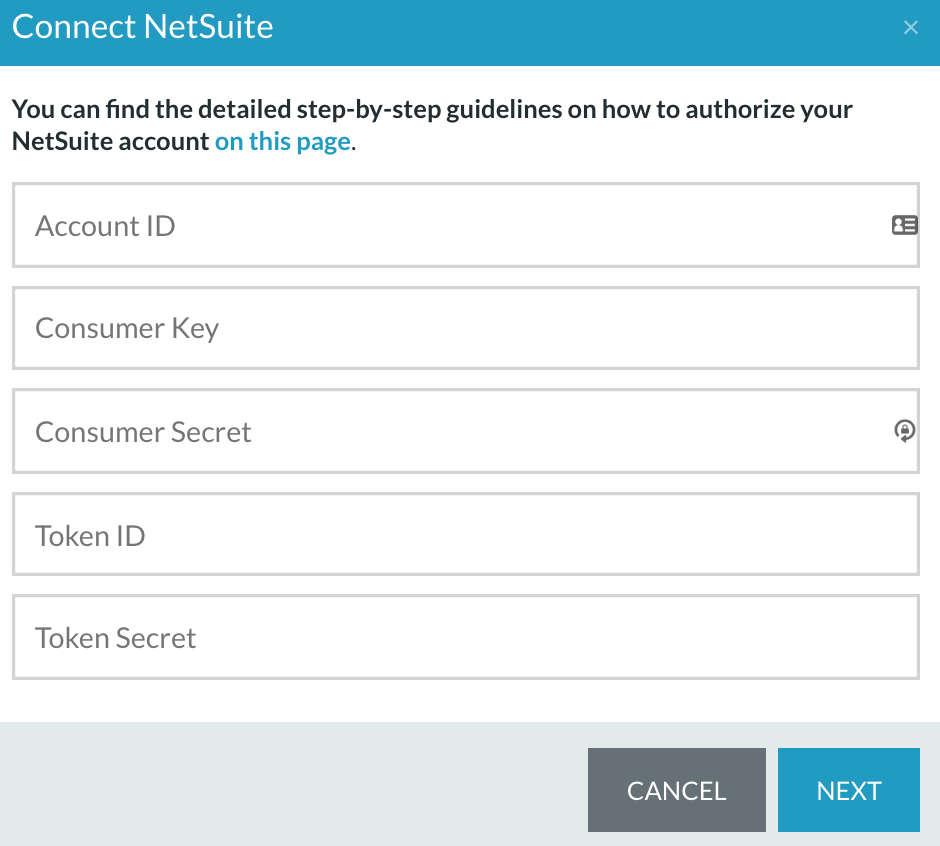Activate the Token ID input box
940x846 pixels.
pos(466,534)
